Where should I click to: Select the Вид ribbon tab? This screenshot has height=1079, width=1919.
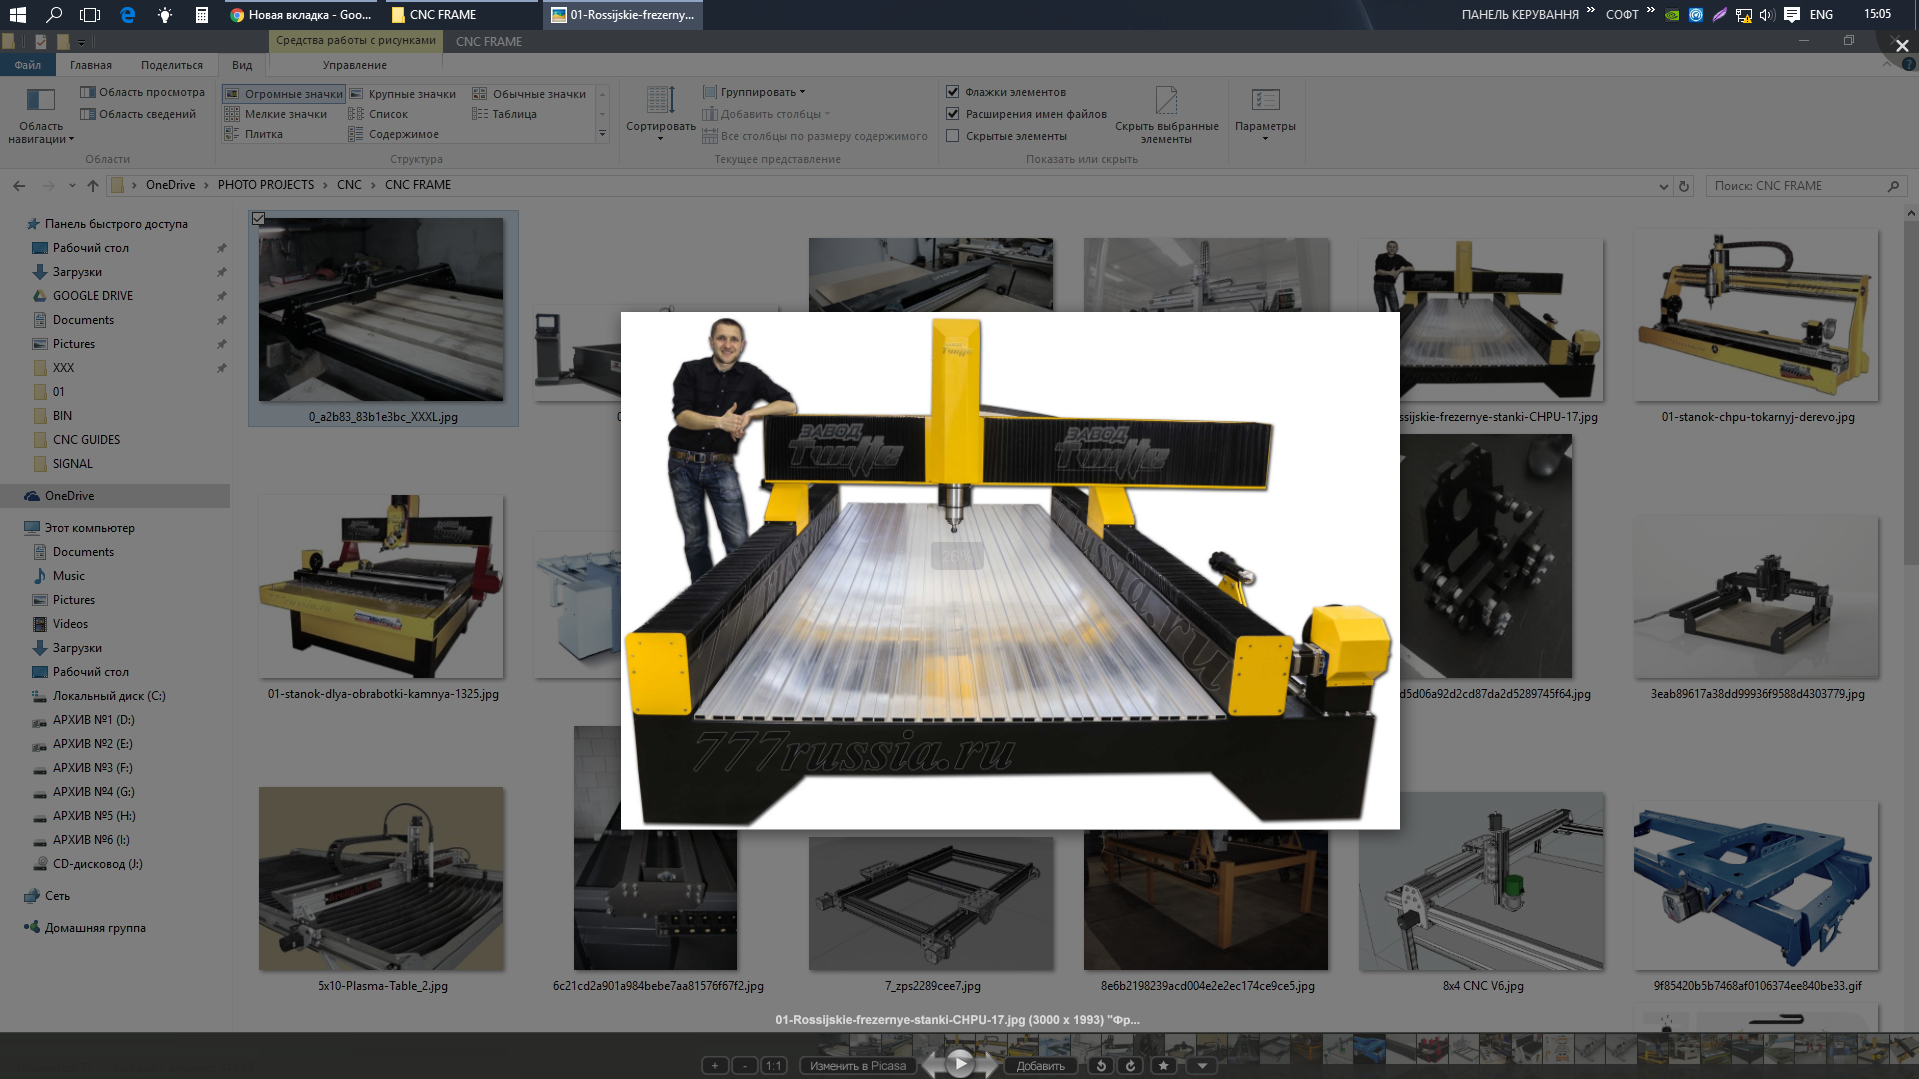tap(242, 65)
